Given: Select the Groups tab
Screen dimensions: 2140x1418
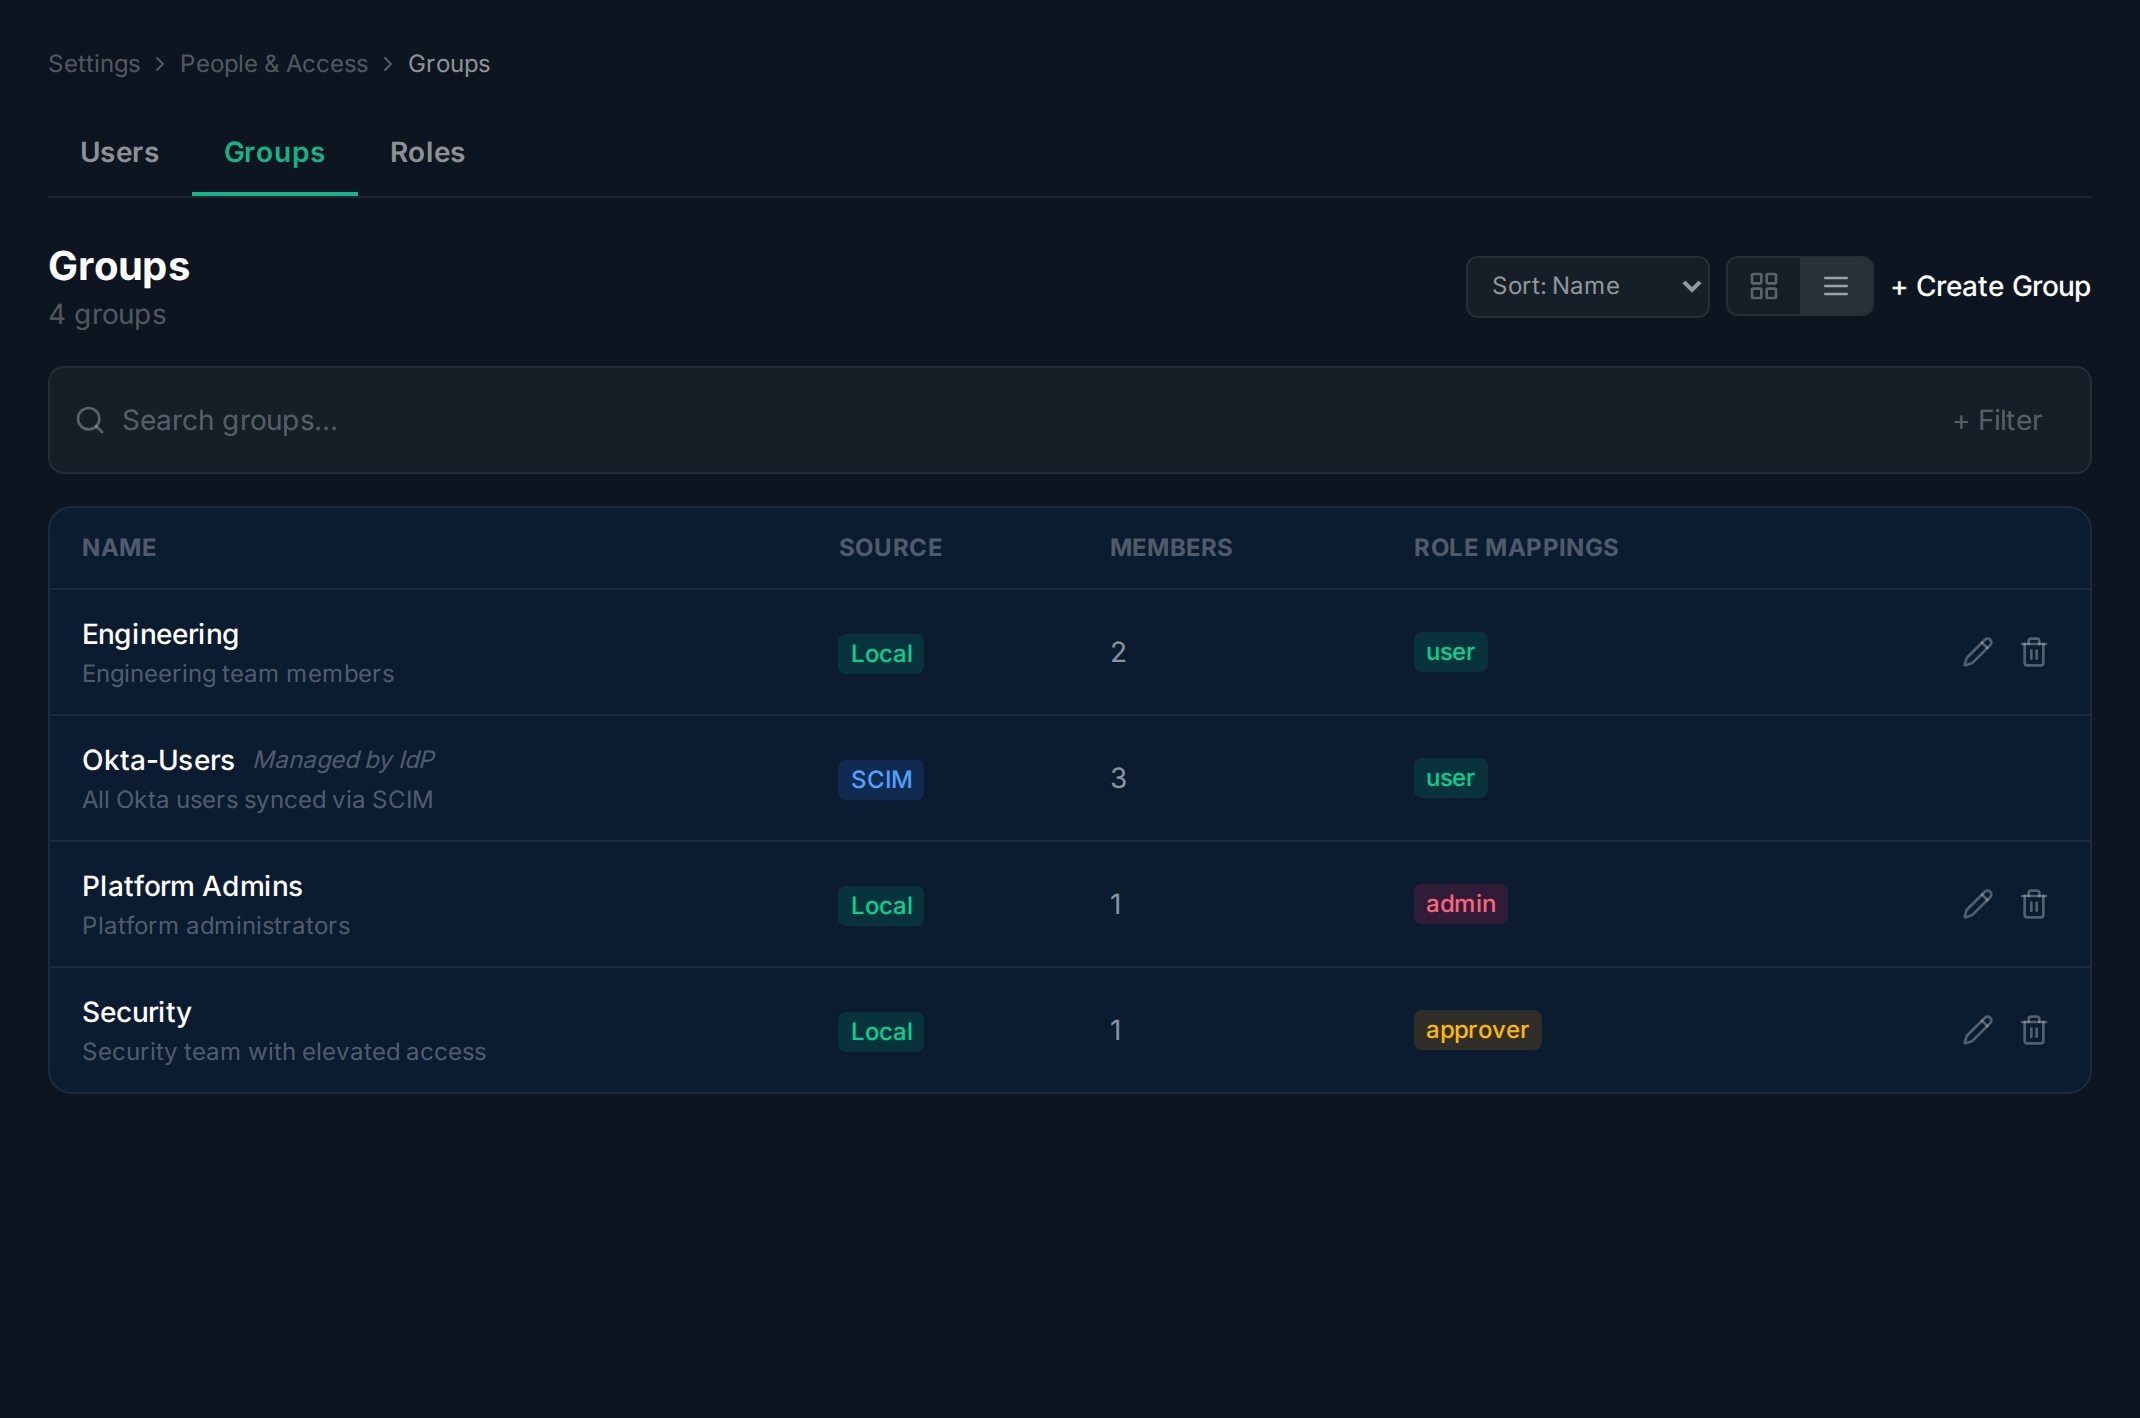Looking at the screenshot, I should click(x=274, y=152).
